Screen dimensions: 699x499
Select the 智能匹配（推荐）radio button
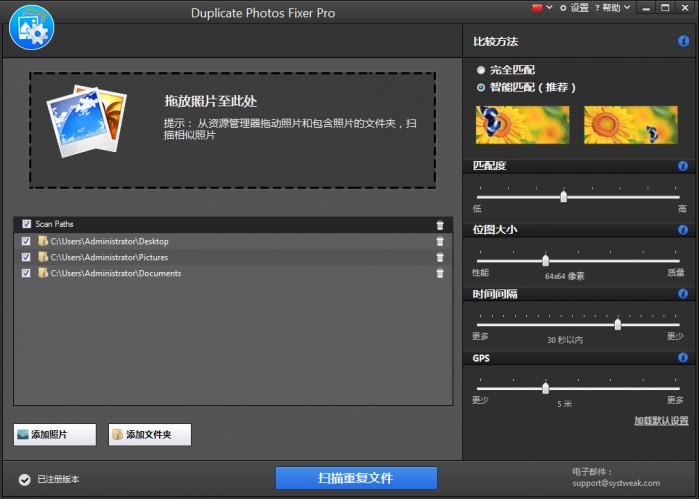pos(481,87)
